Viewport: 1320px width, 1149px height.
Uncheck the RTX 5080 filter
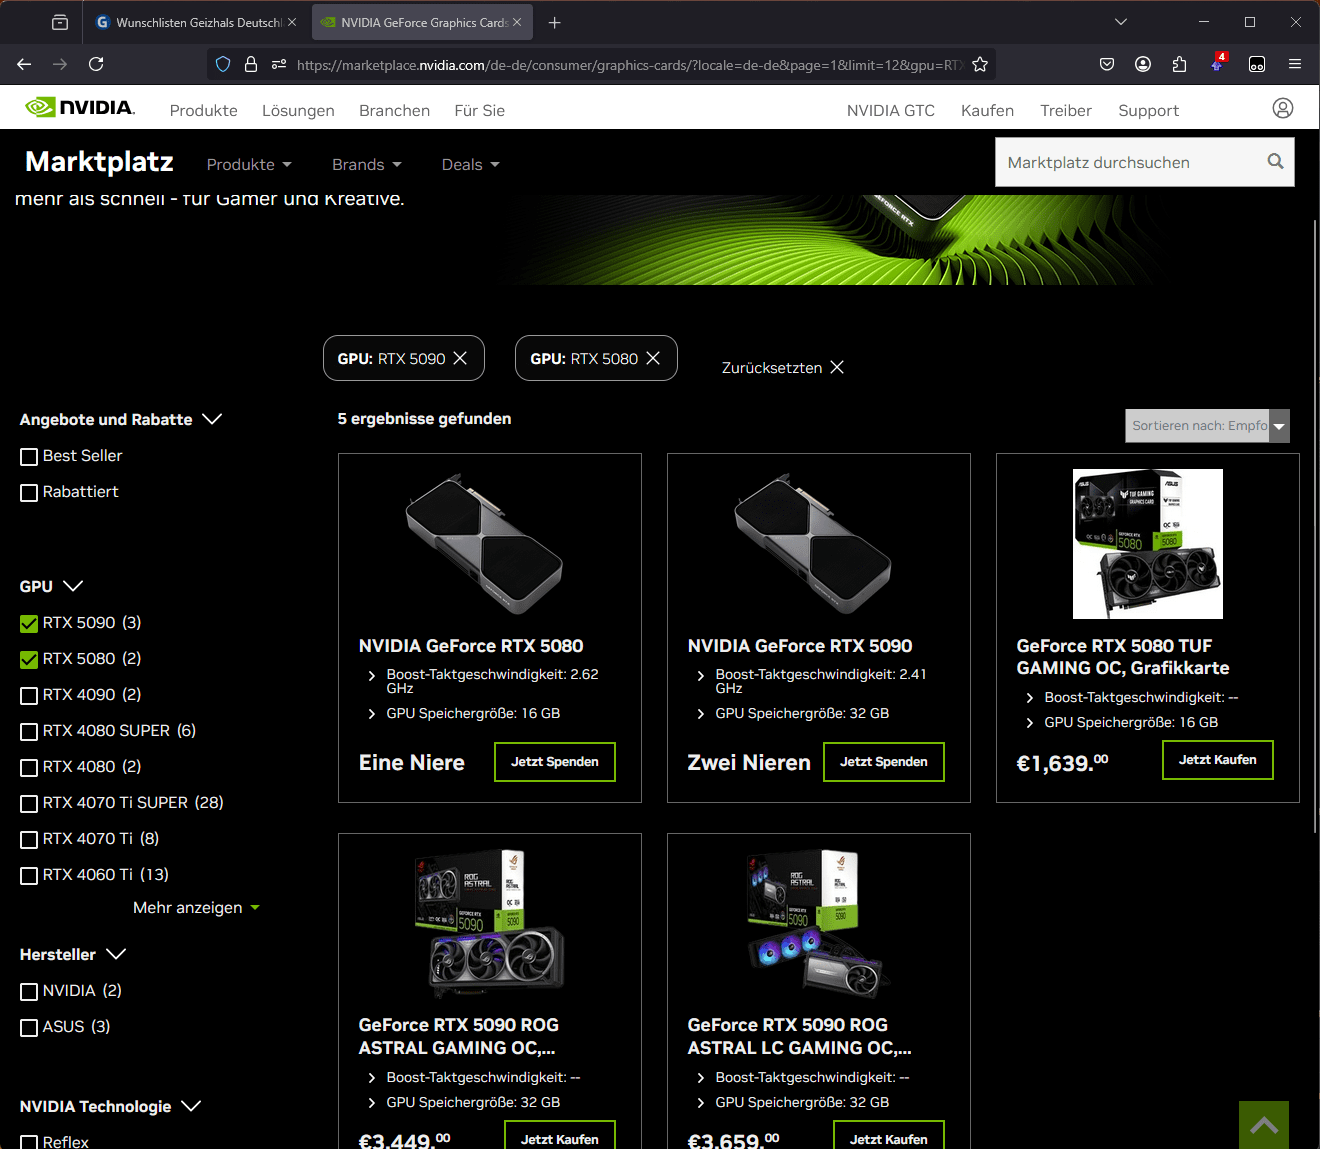click(x=29, y=660)
